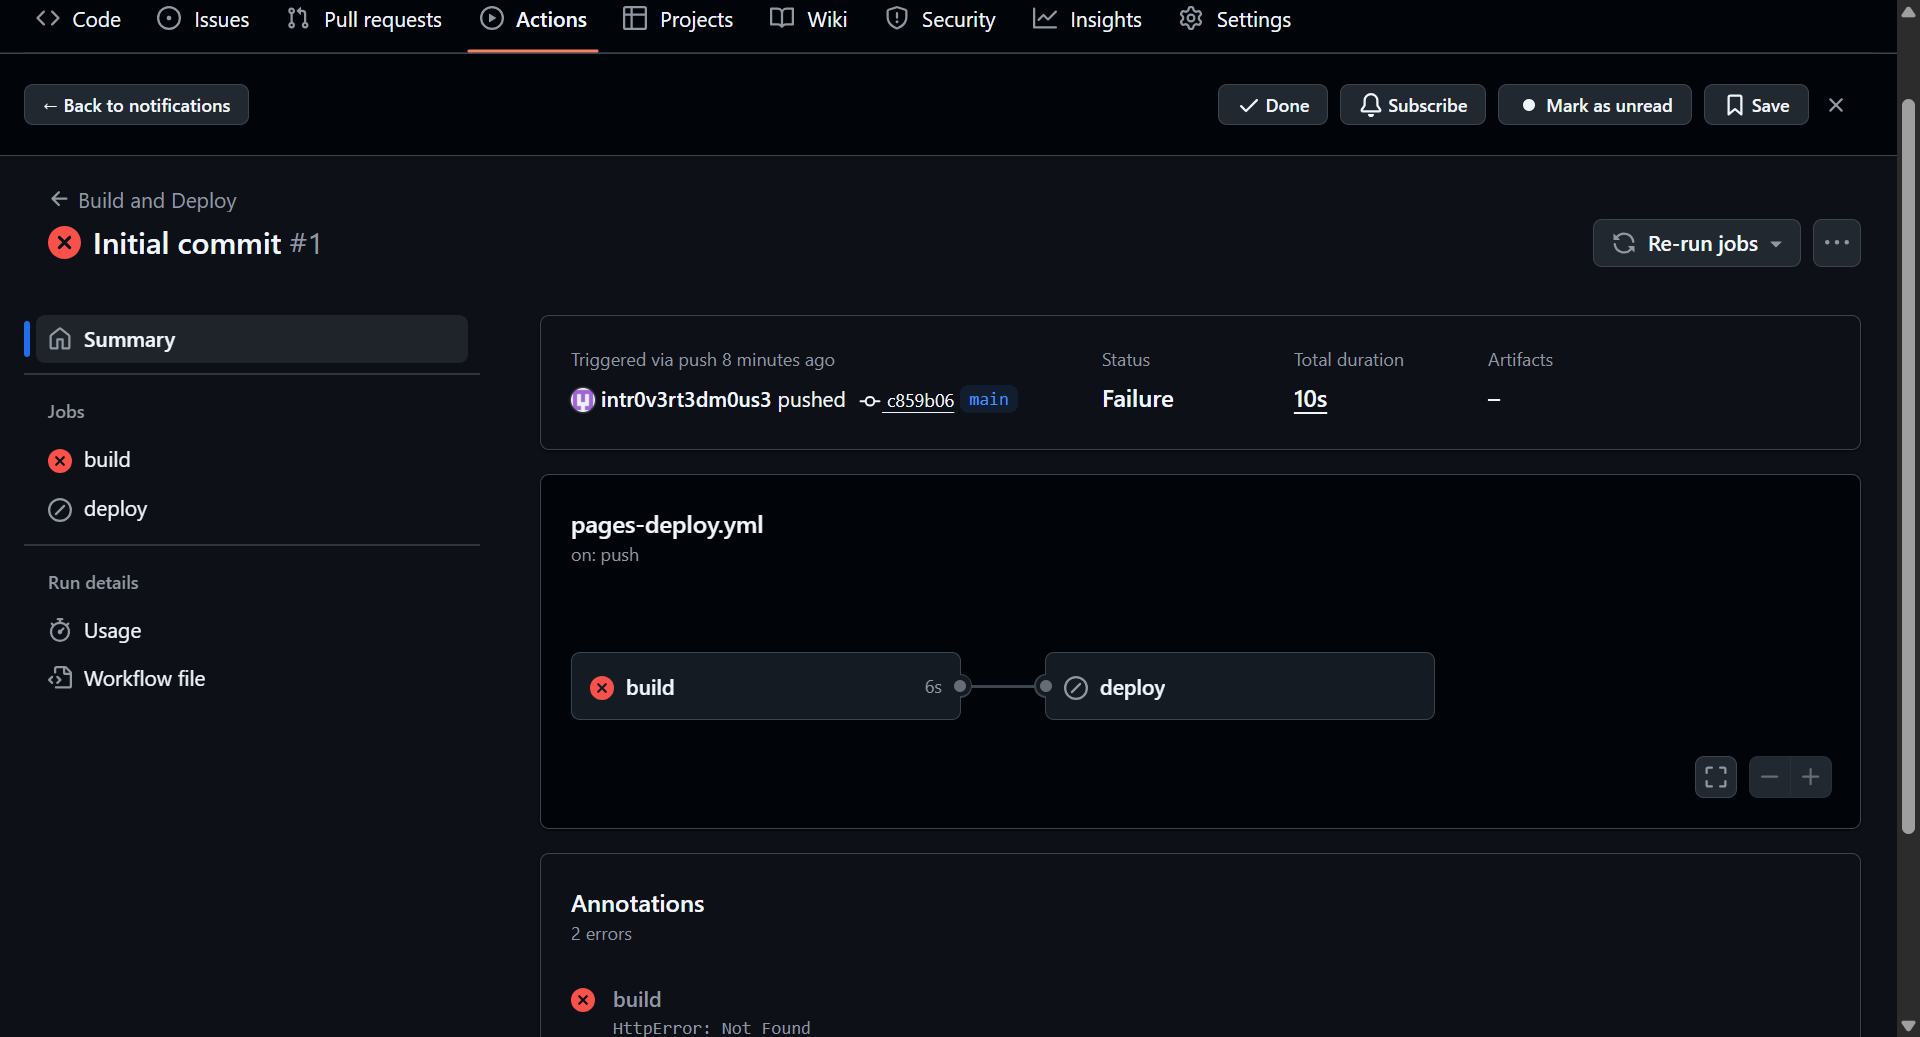
Task: Save this notification with bookmark button
Action: point(1756,105)
